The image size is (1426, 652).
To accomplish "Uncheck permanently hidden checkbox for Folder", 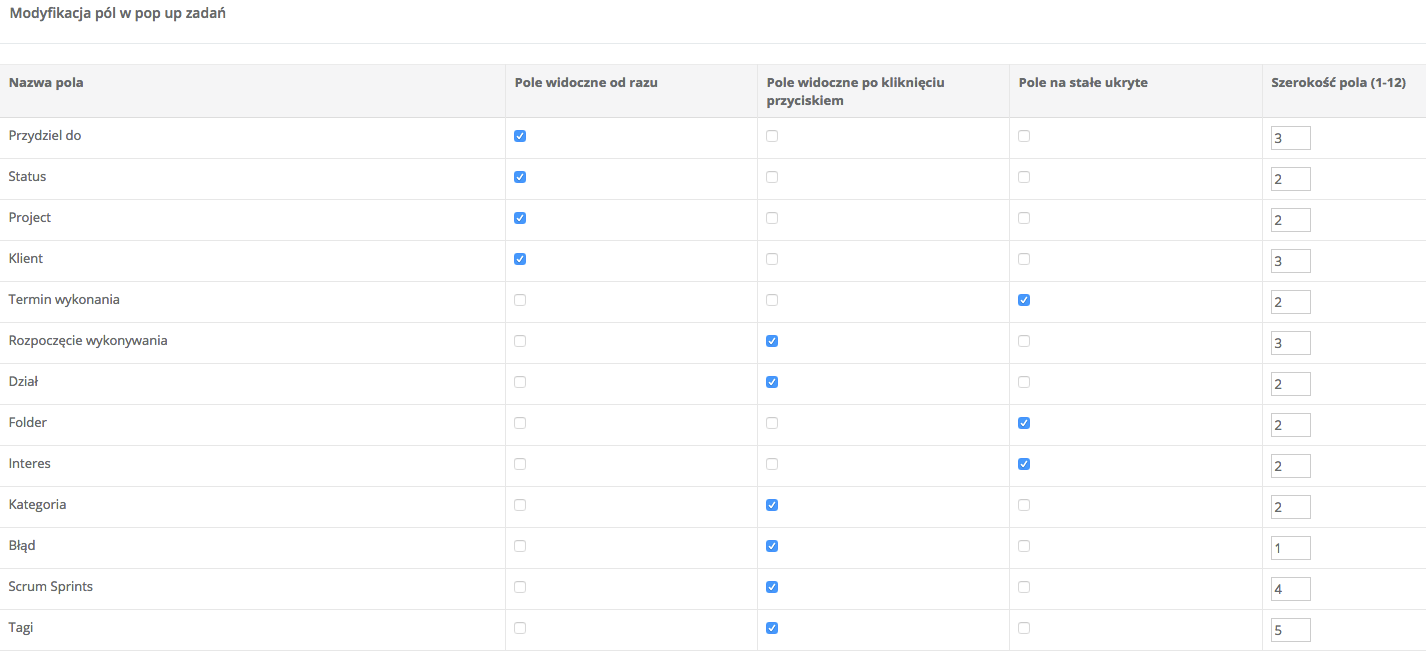I will pyautogui.click(x=1024, y=423).
